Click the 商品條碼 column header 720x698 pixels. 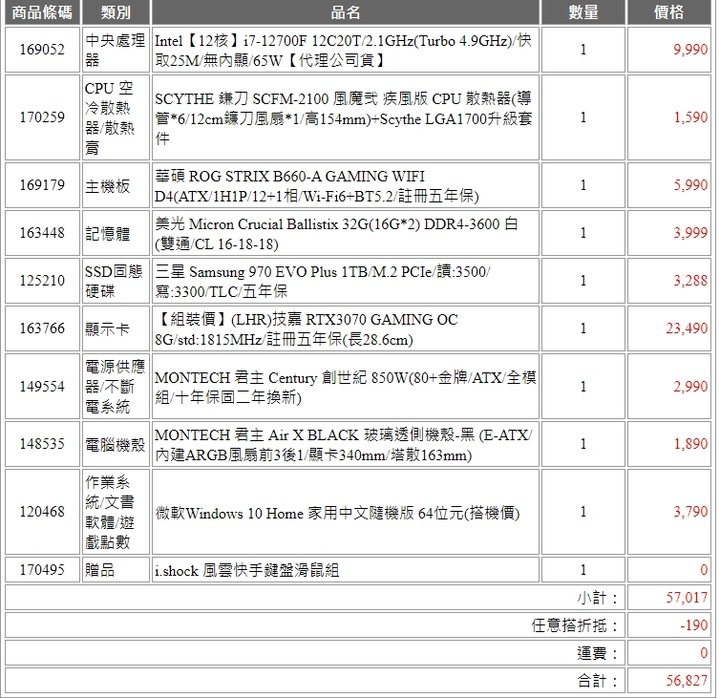pyautogui.click(x=42, y=12)
